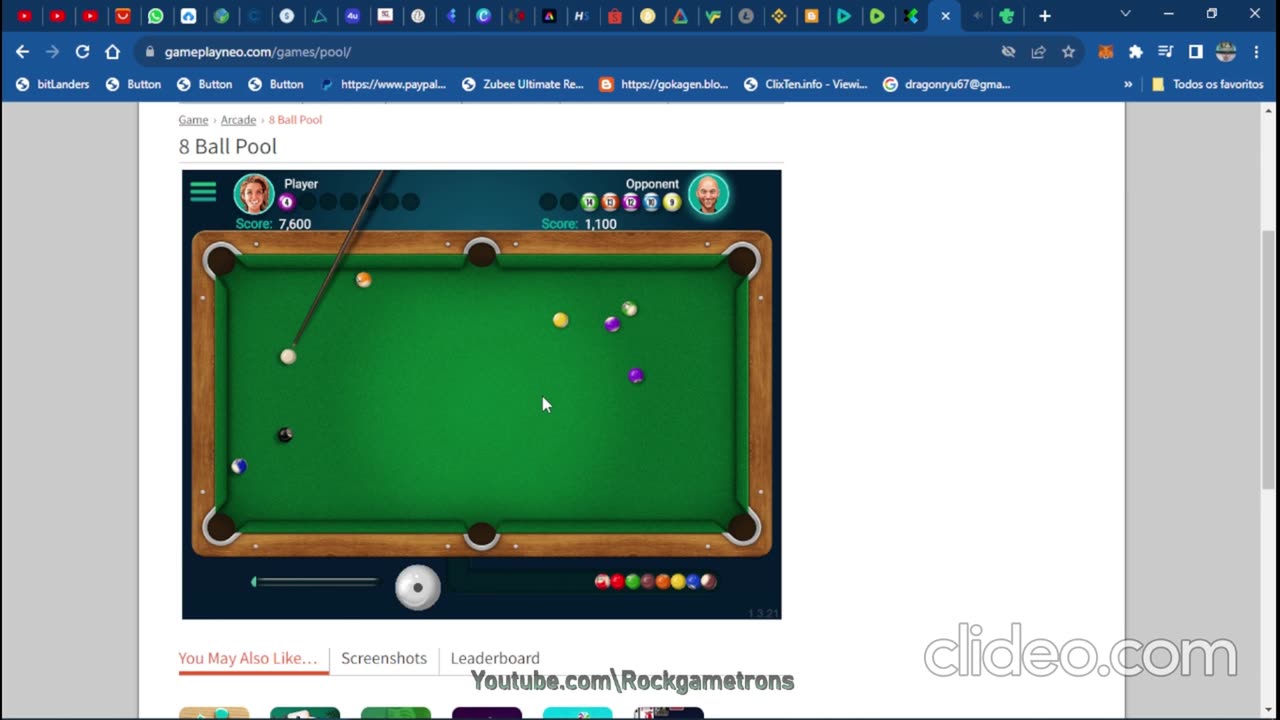1280x720 pixels.
Task: Switch to the WhatsApp tab
Action: [155, 16]
